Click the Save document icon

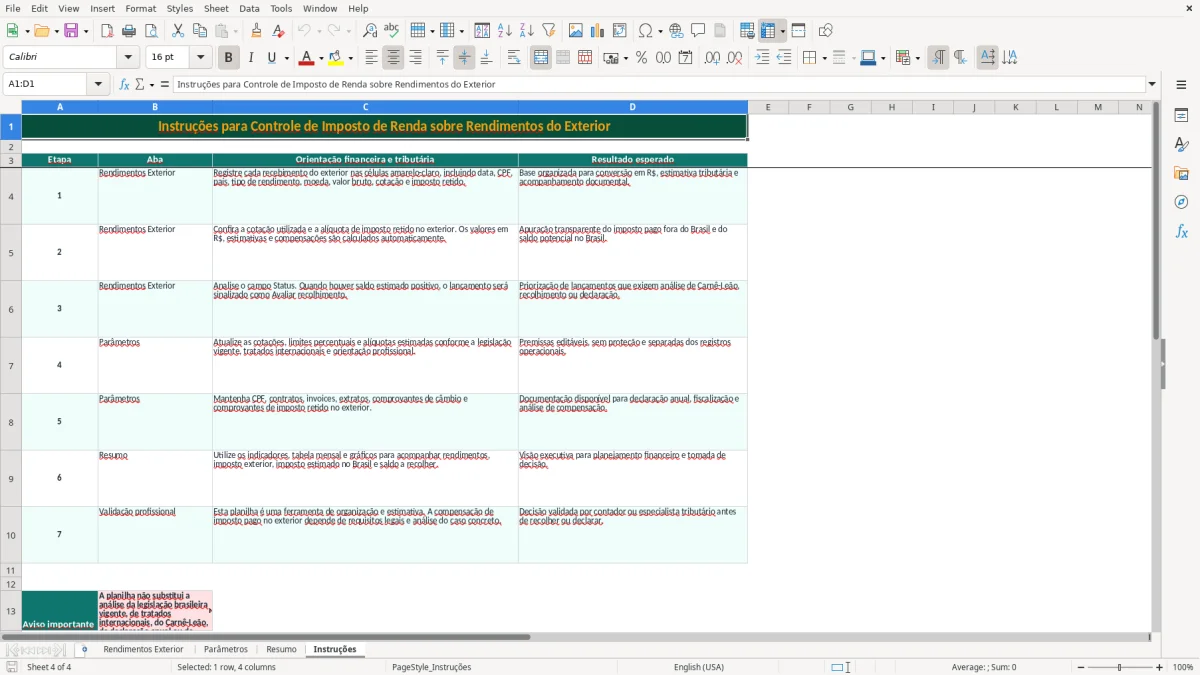(x=71, y=31)
